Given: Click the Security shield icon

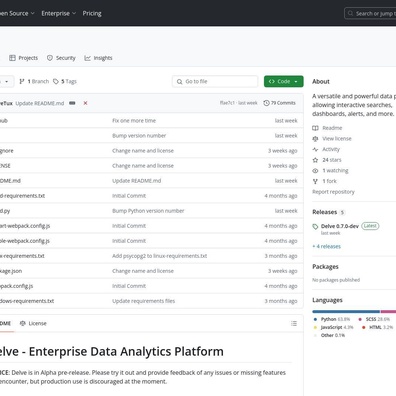Looking at the screenshot, I should click(50, 58).
